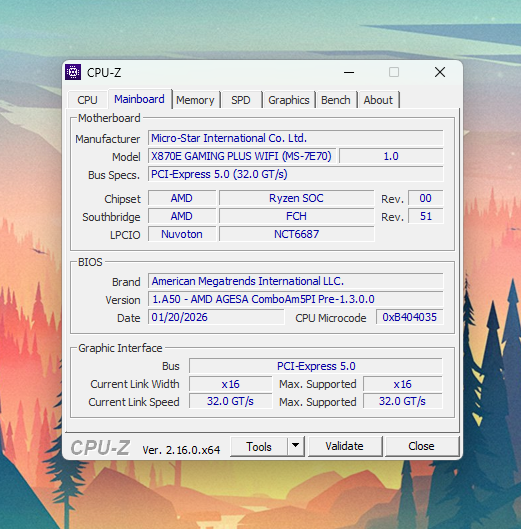521x529 pixels.
Task: Click Current Link Speed 32.0 GT/s value
Action: click(x=230, y=401)
